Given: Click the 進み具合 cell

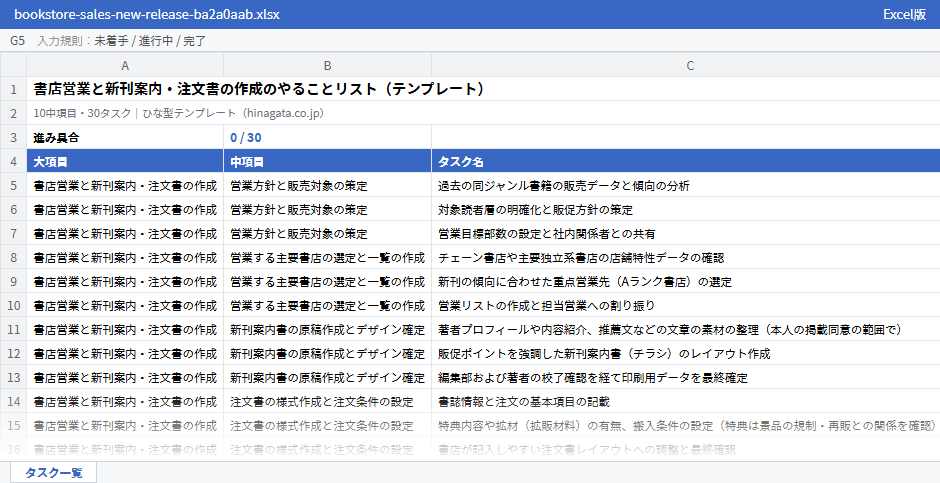Looking at the screenshot, I should (x=125, y=137).
